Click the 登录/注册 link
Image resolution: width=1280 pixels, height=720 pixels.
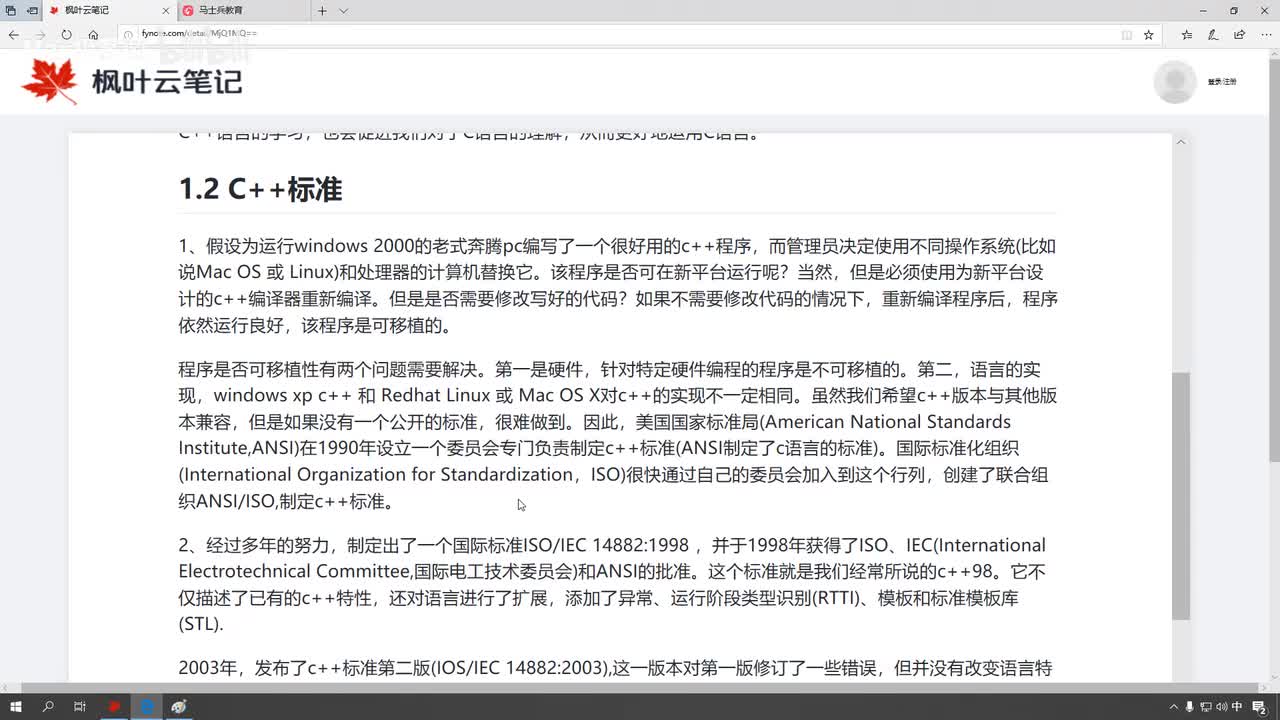(x=1222, y=82)
